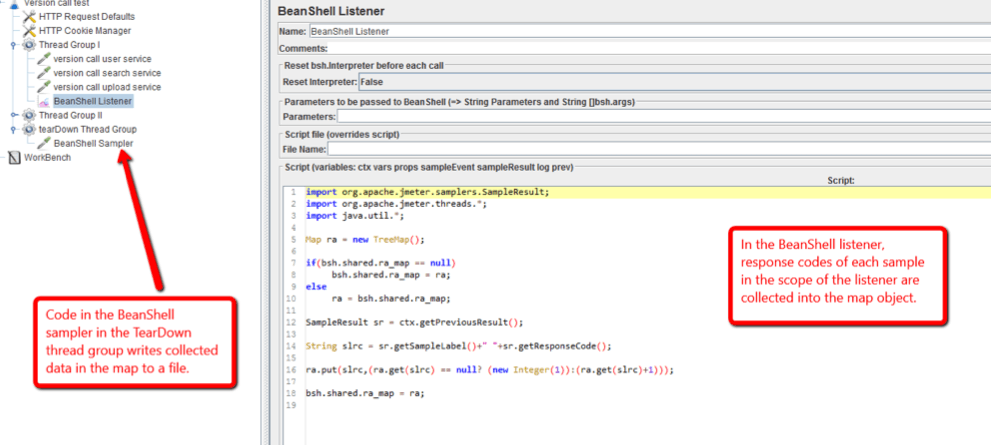Expand the Thread Group II node
This screenshot has width=991, height=445.
14,116
